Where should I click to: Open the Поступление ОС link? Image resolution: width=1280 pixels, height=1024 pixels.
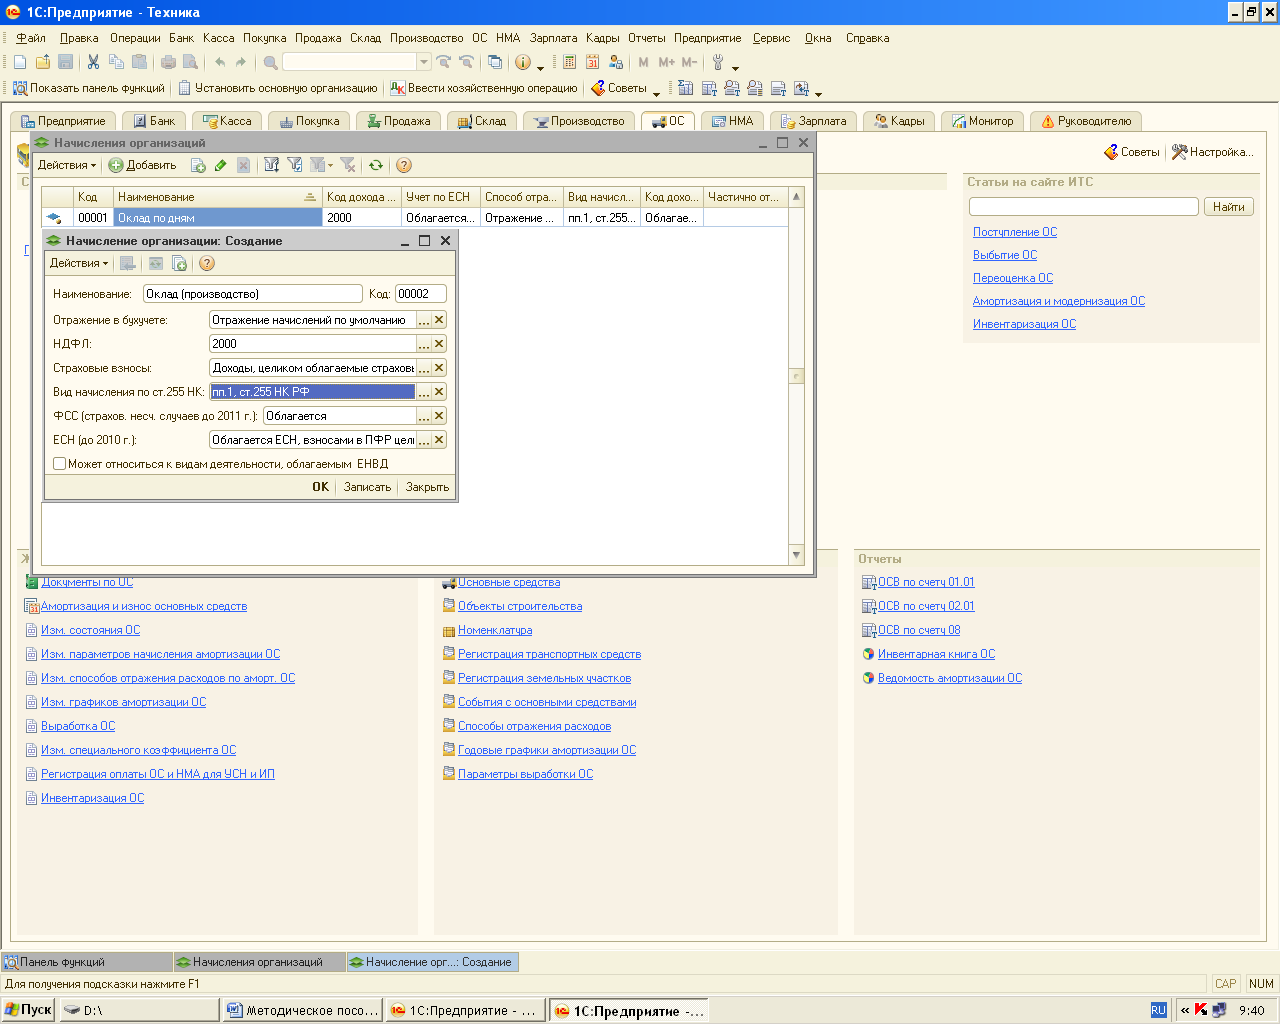pyautogui.click(x=1015, y=232)
